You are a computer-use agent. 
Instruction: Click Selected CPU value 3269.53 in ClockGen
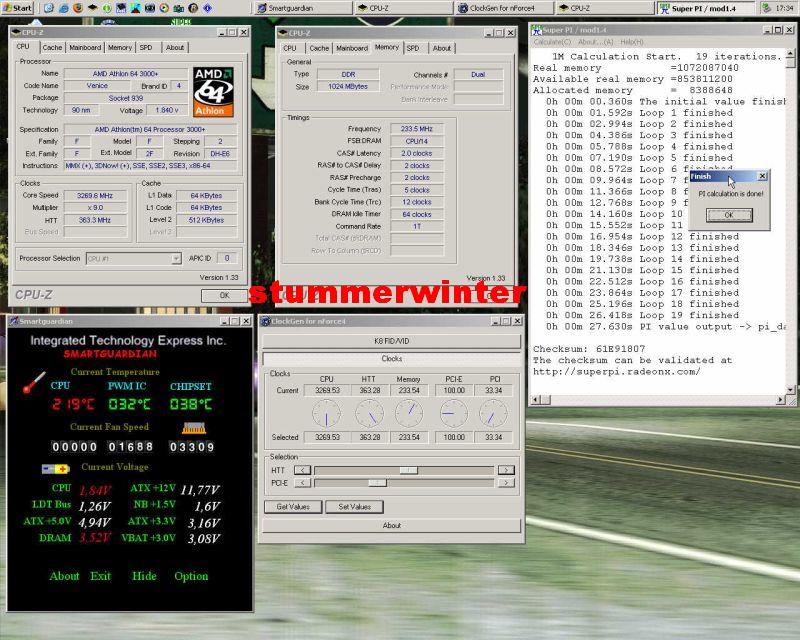pos(328,437)
